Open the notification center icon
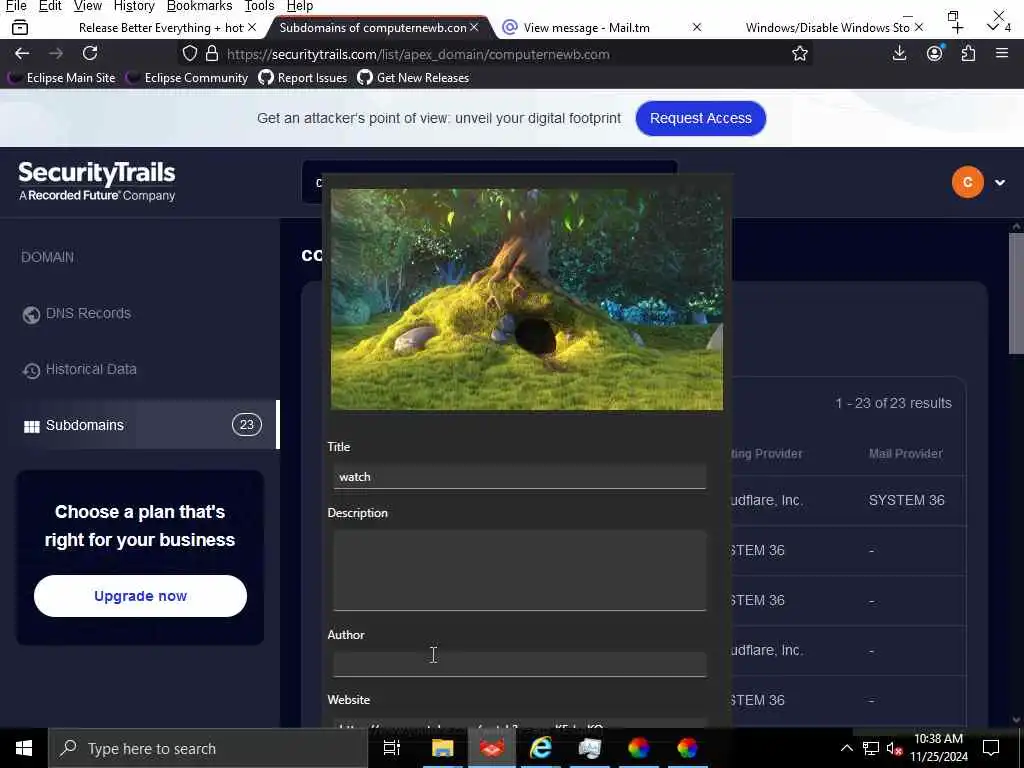The image size is (1024, 768). pos(991,748)
